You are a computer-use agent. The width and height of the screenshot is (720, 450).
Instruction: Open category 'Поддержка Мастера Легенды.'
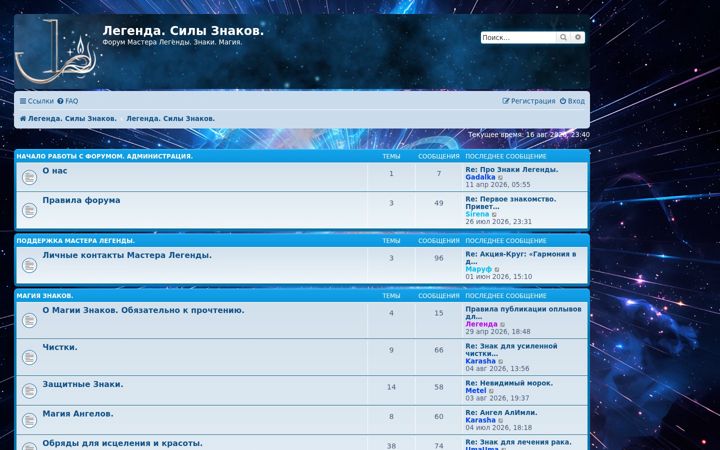click(x=76, y=241)
